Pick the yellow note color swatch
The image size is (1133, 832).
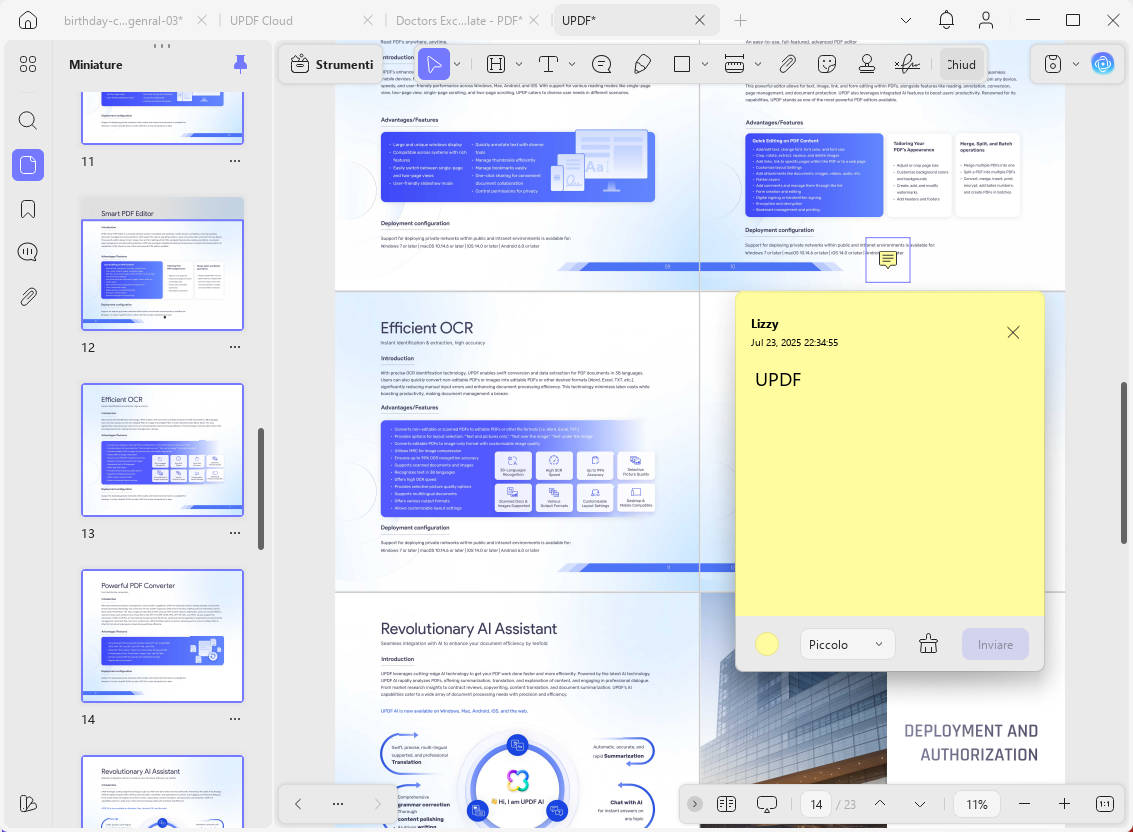tap(767, 644)
